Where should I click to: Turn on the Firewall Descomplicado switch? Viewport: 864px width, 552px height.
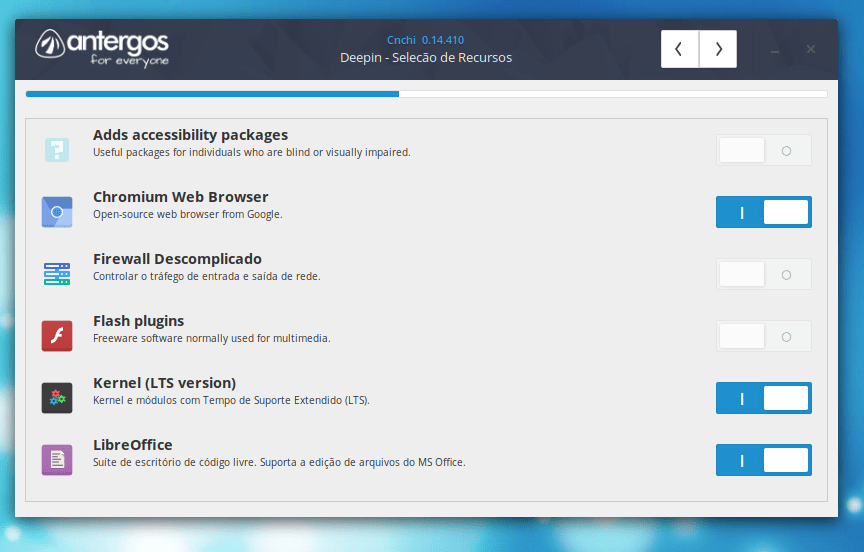tap(764, 274)
